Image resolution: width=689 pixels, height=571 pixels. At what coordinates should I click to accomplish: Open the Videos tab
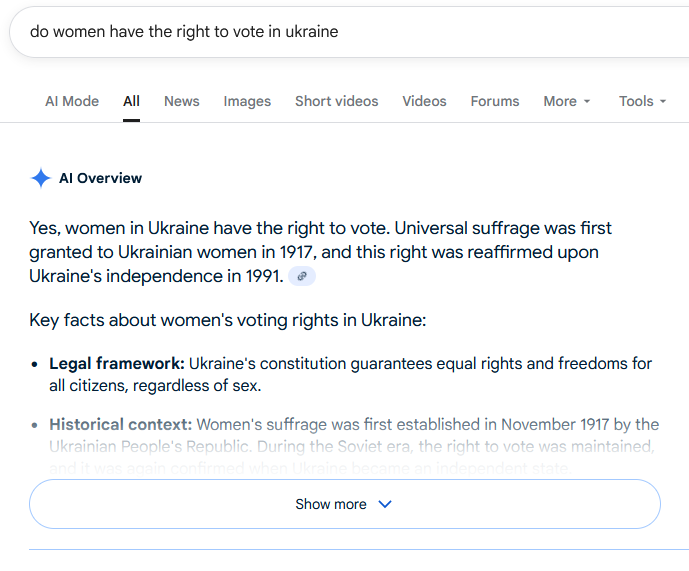(424, 101)
